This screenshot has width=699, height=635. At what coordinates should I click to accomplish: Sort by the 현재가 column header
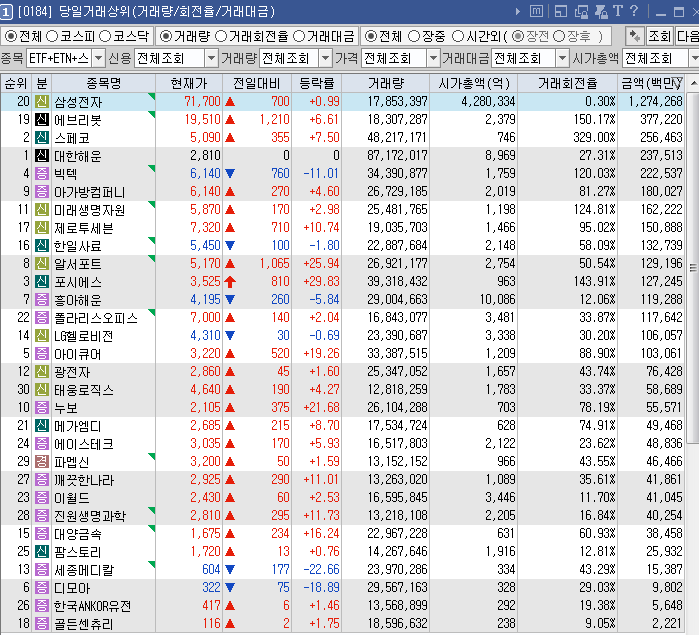coord(189,83)
